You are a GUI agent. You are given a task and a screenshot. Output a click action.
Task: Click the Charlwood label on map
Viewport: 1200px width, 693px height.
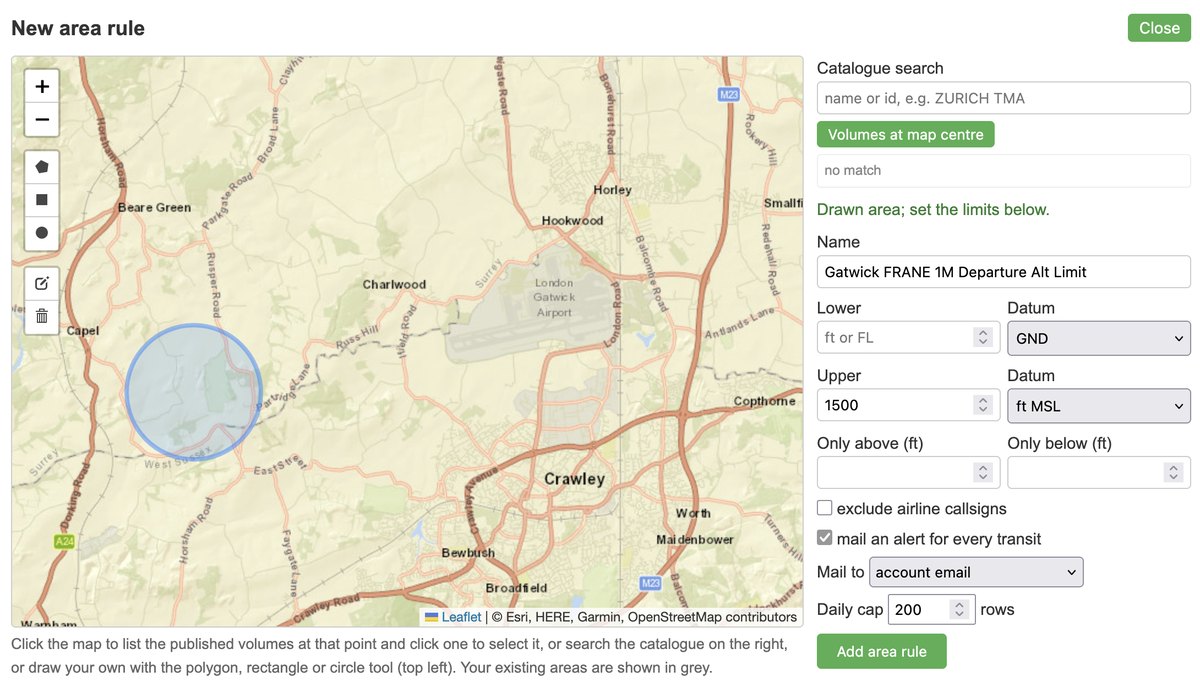coord(394,284)
